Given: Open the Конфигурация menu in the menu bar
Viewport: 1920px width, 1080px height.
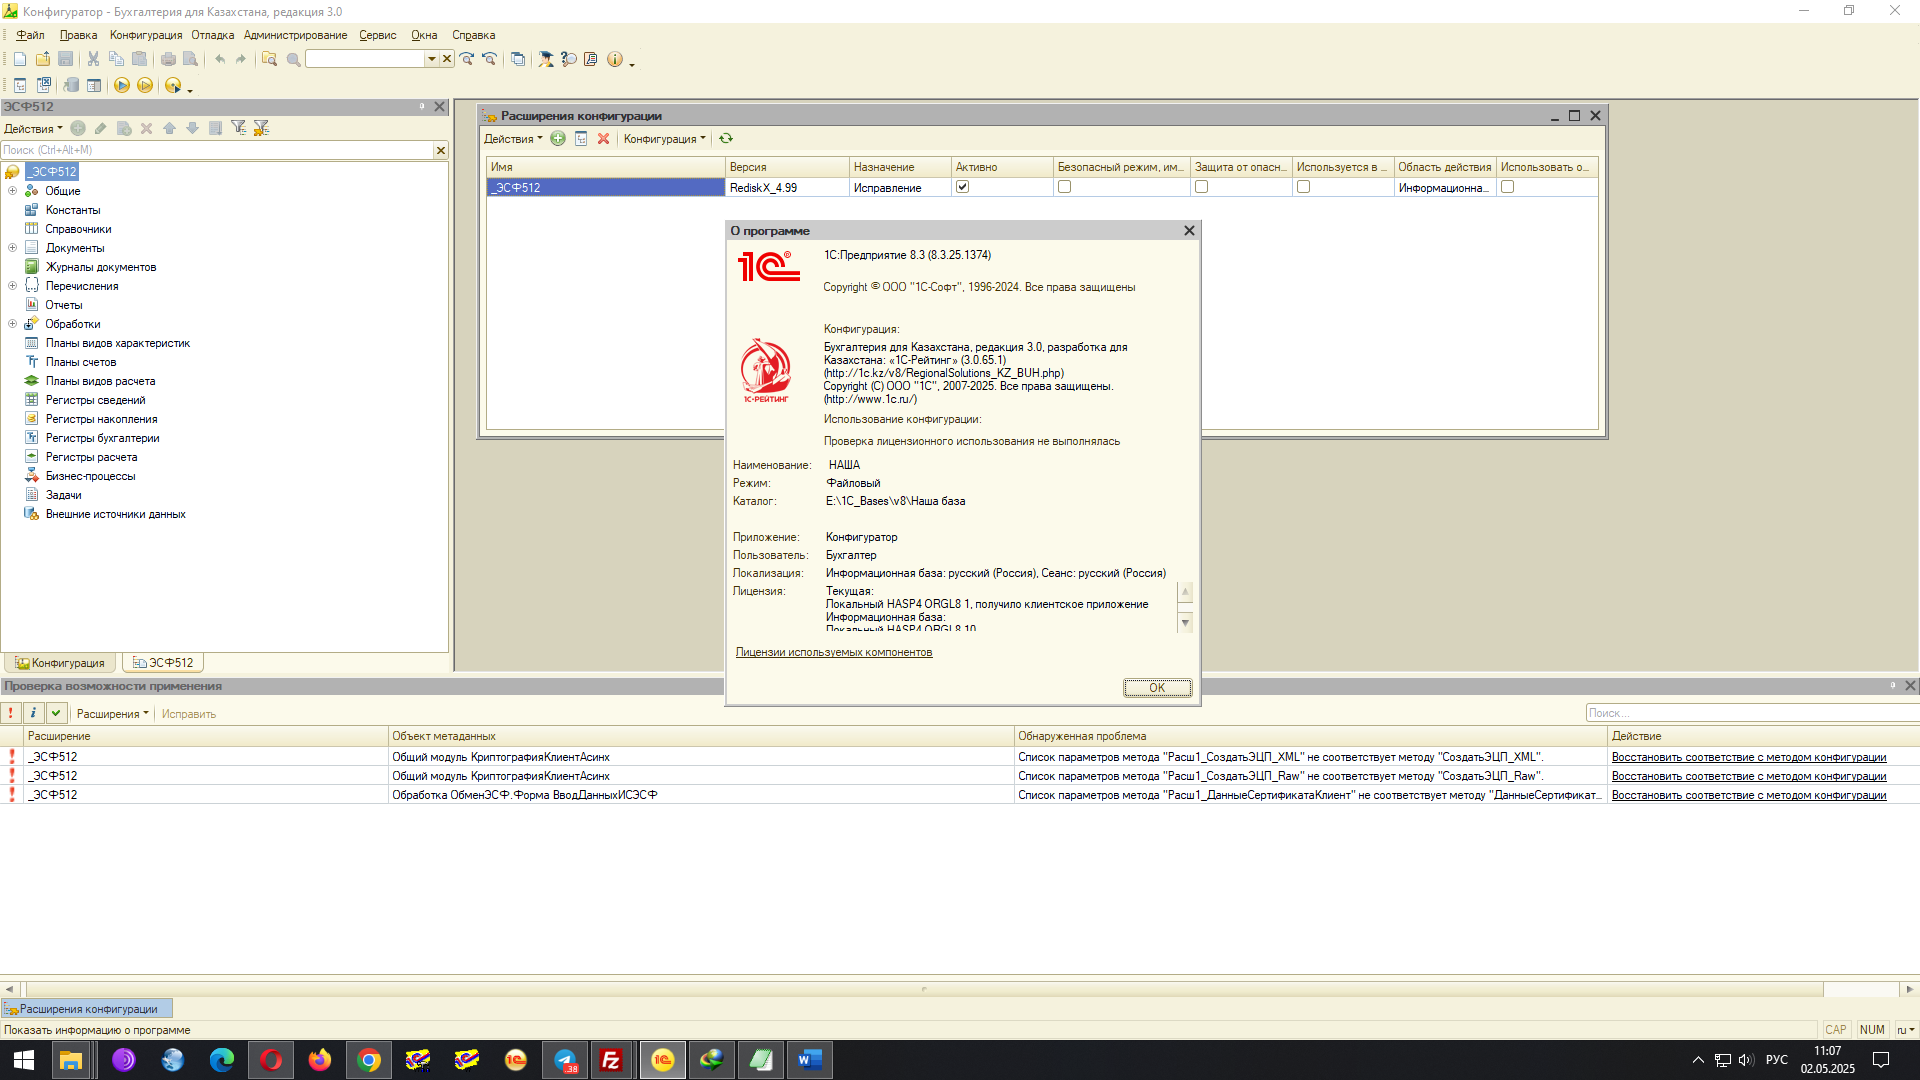Looking at the screenshot, I should [146, 35].
